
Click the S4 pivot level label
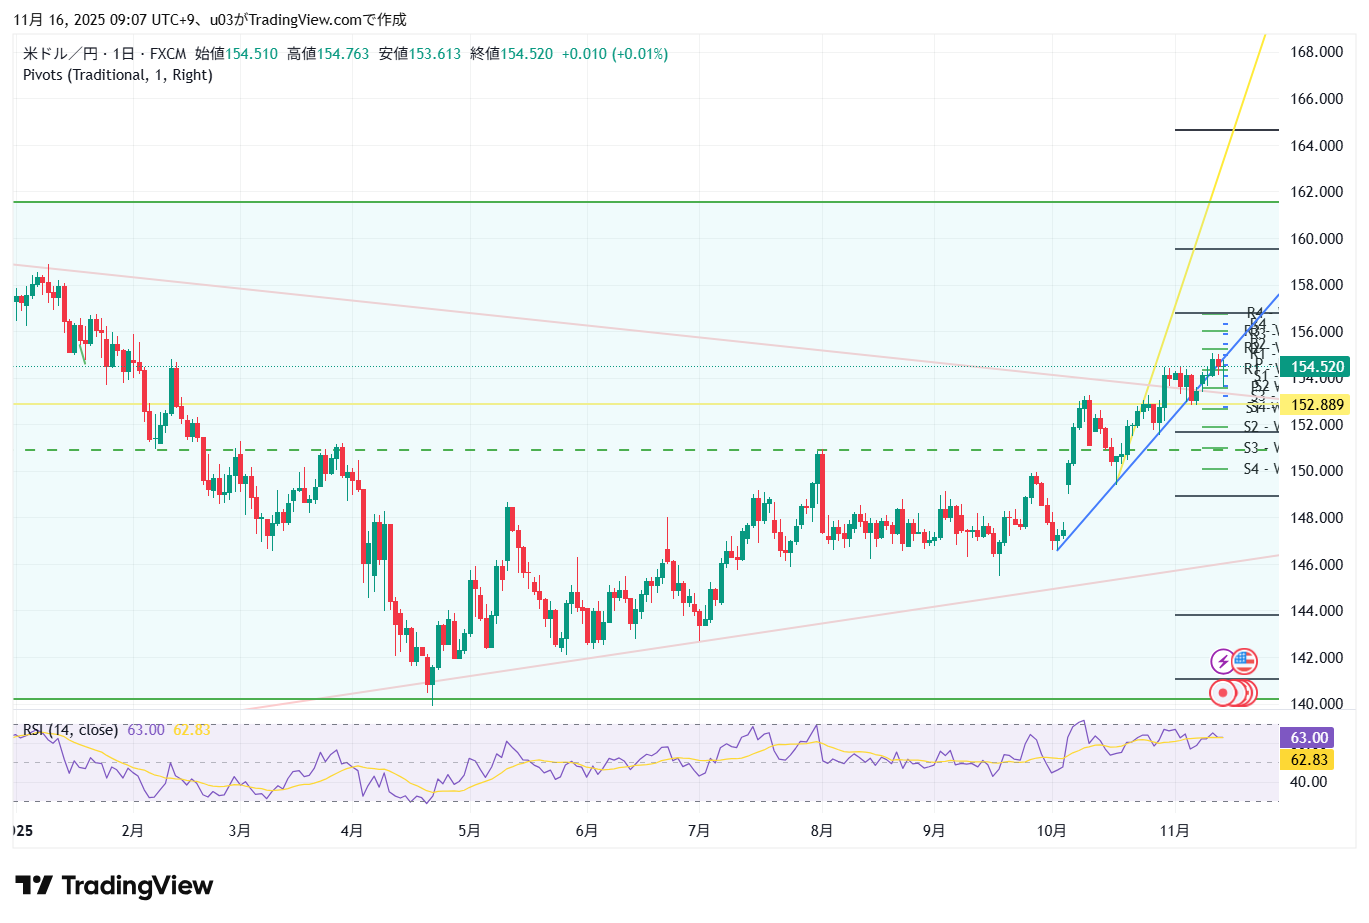pyautogui.click(x=1252, y=469)
